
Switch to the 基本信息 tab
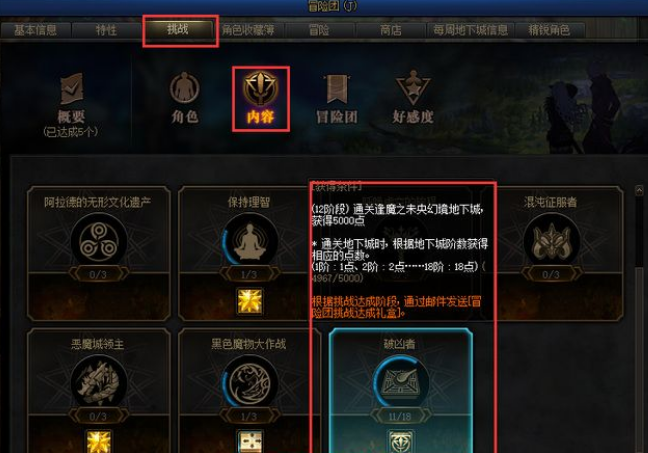pos(36,30)
